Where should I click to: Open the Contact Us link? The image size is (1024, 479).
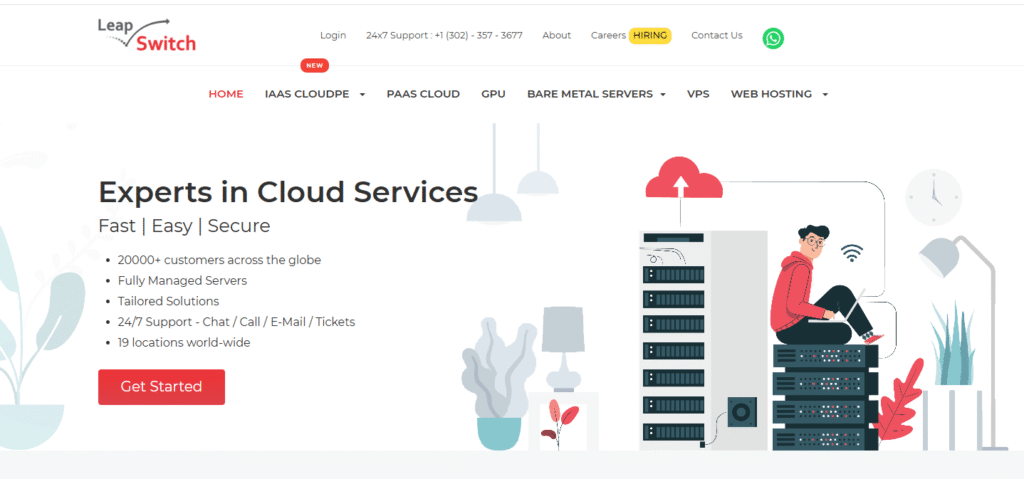click(716, 35)
